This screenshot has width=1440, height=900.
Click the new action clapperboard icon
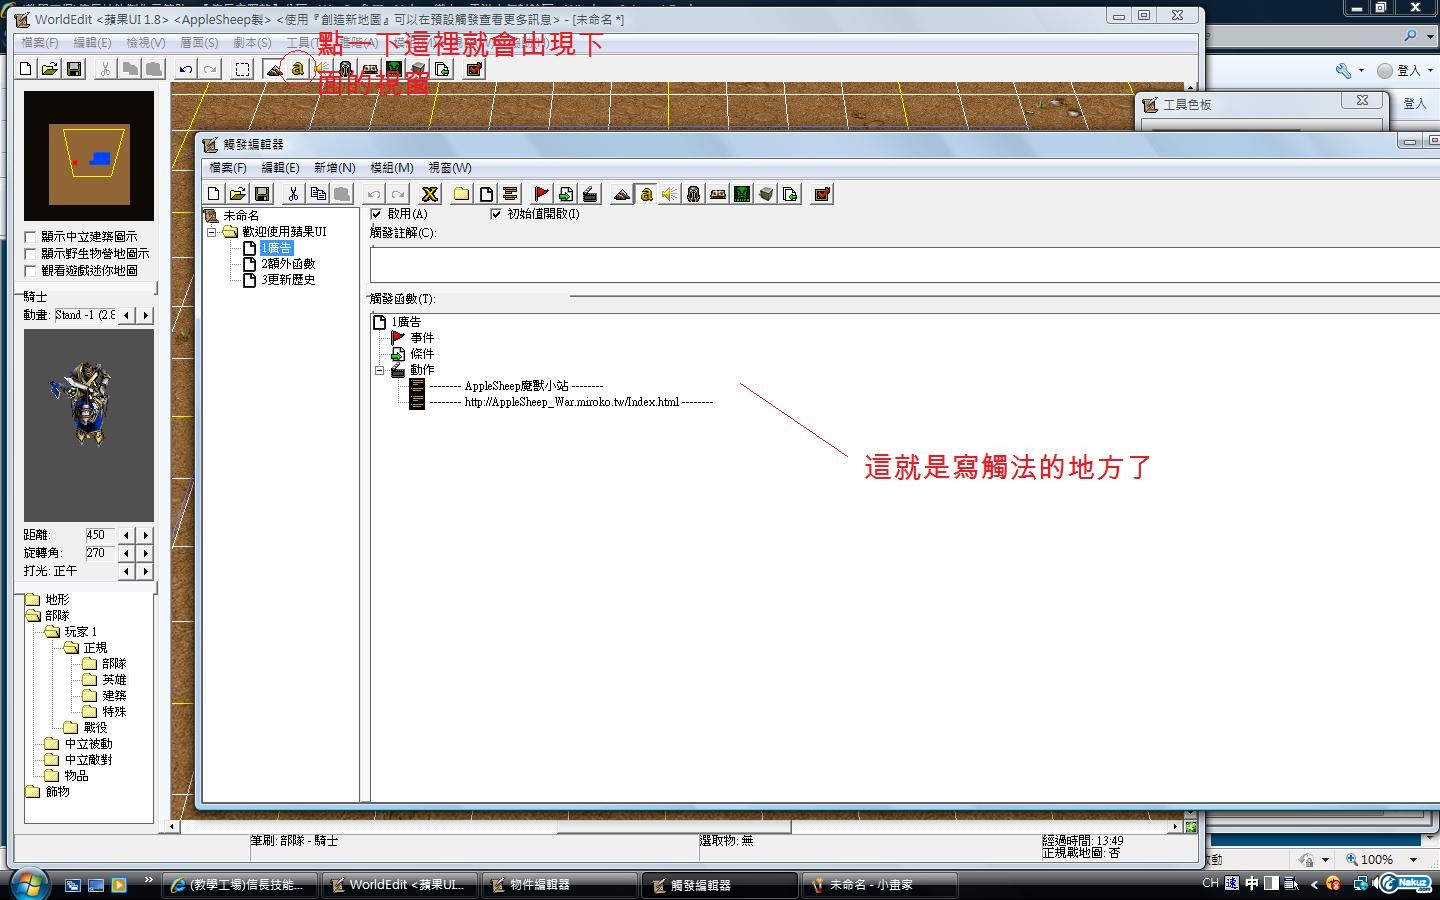pyautogui.click(x=590, y=194)
